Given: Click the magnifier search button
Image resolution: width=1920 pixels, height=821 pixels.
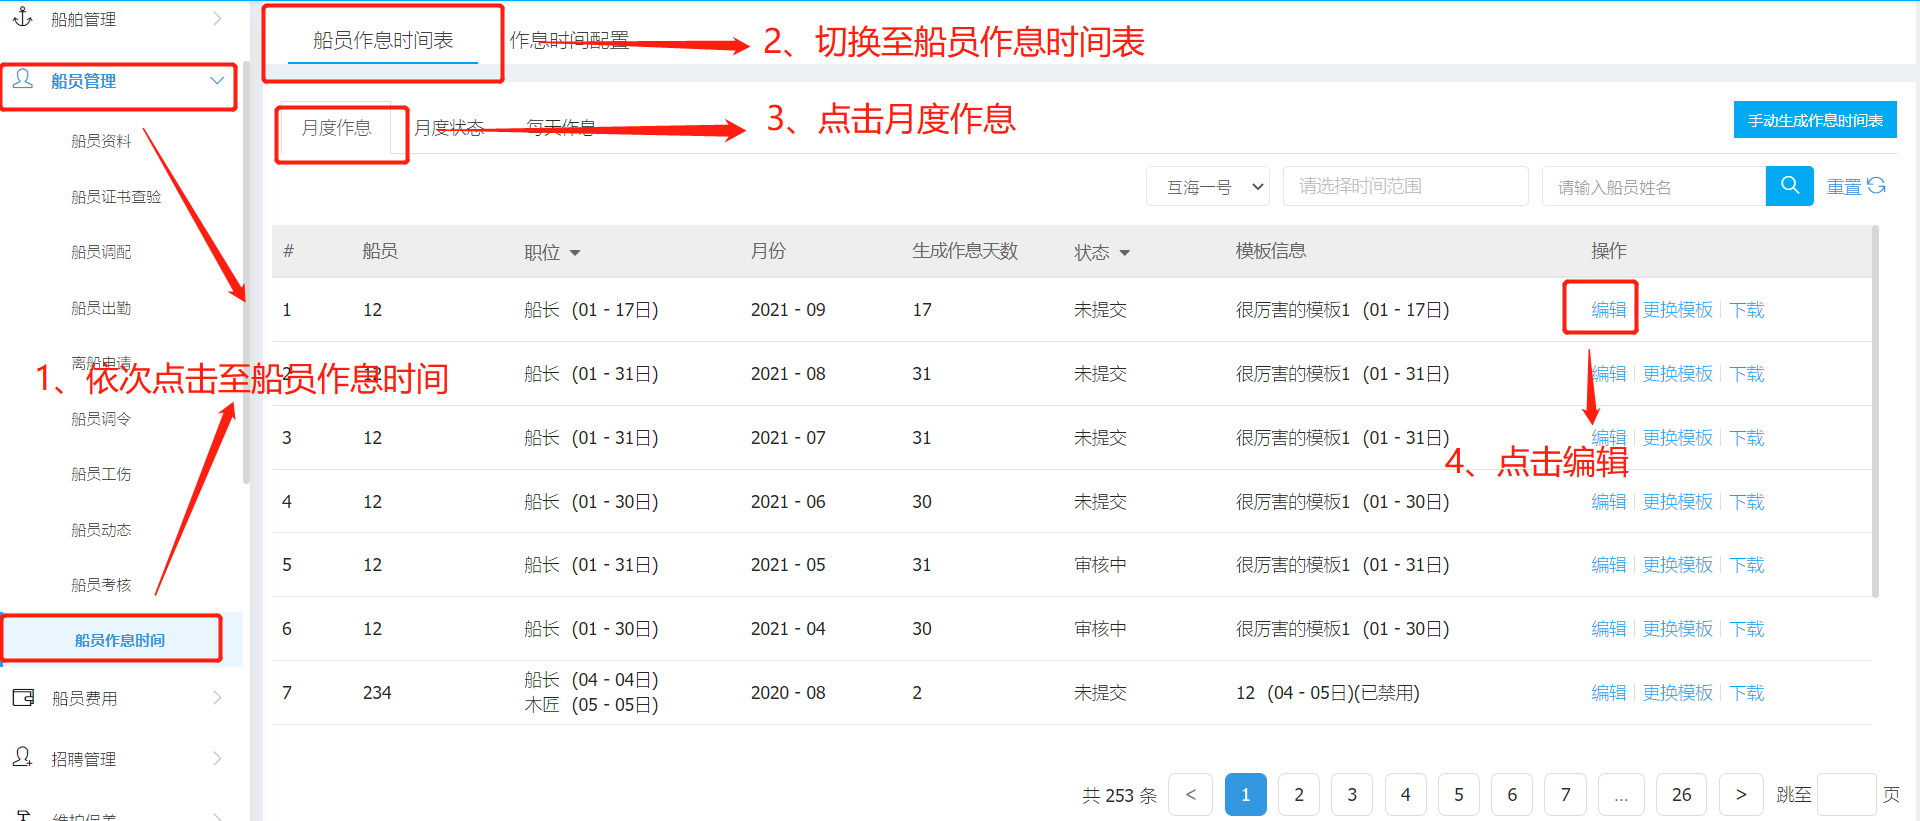Looking at the screenshot, I should (1790, 186).
